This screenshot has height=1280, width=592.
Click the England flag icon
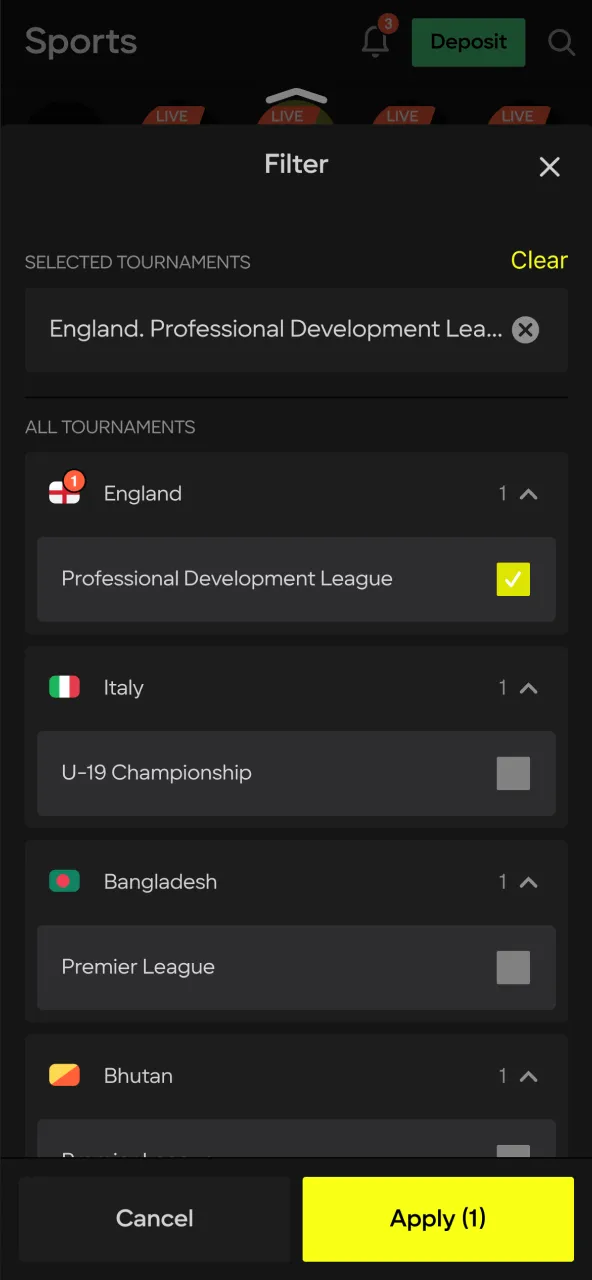pos(64,493)
